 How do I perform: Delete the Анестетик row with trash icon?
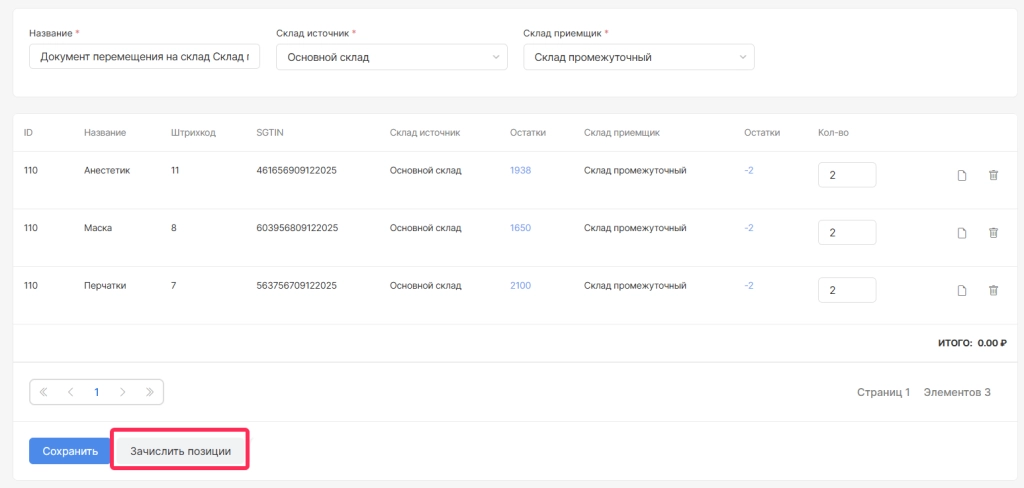[x=993, y=176]
